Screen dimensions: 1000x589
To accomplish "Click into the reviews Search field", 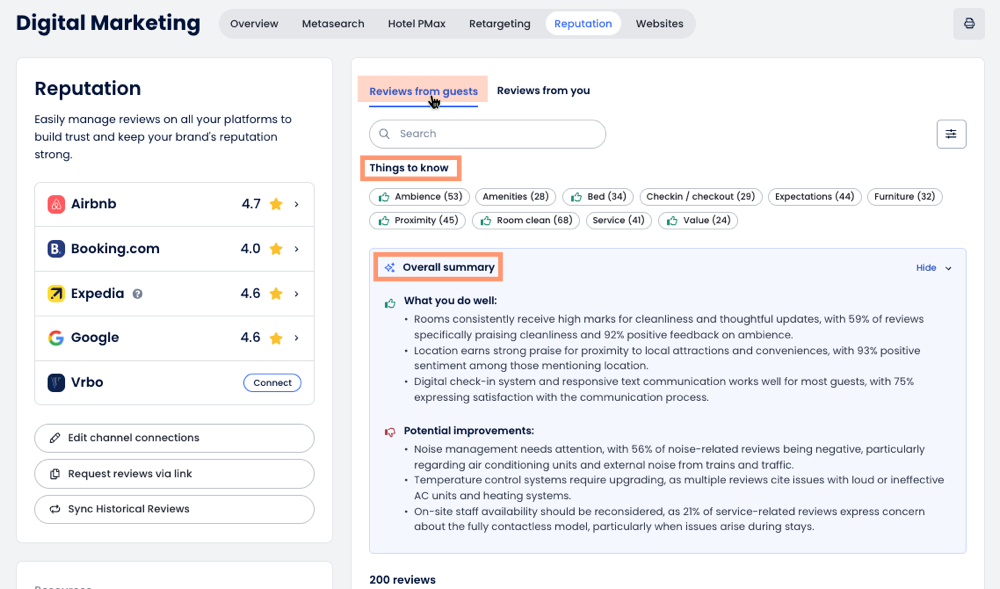I will (x=495, y=134).
